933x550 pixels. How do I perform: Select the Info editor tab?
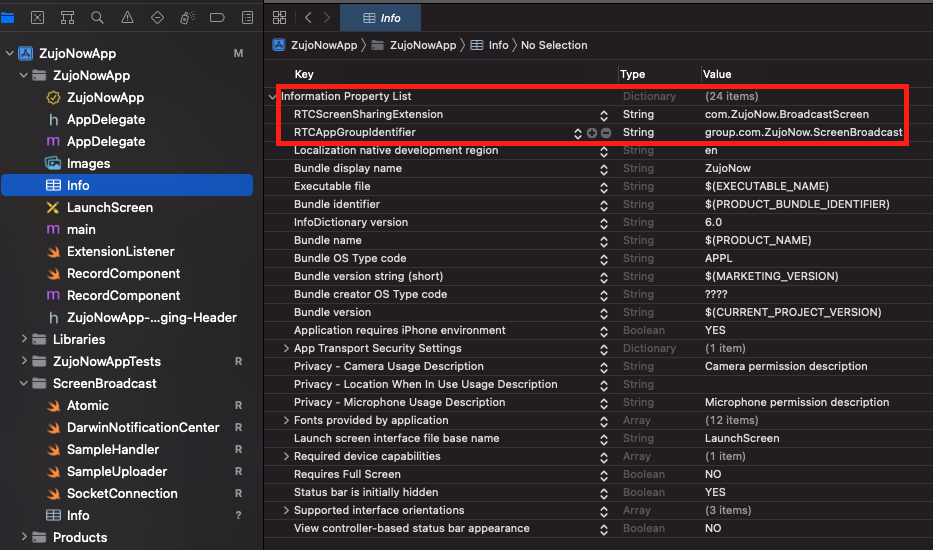click(x=380, y=18)
